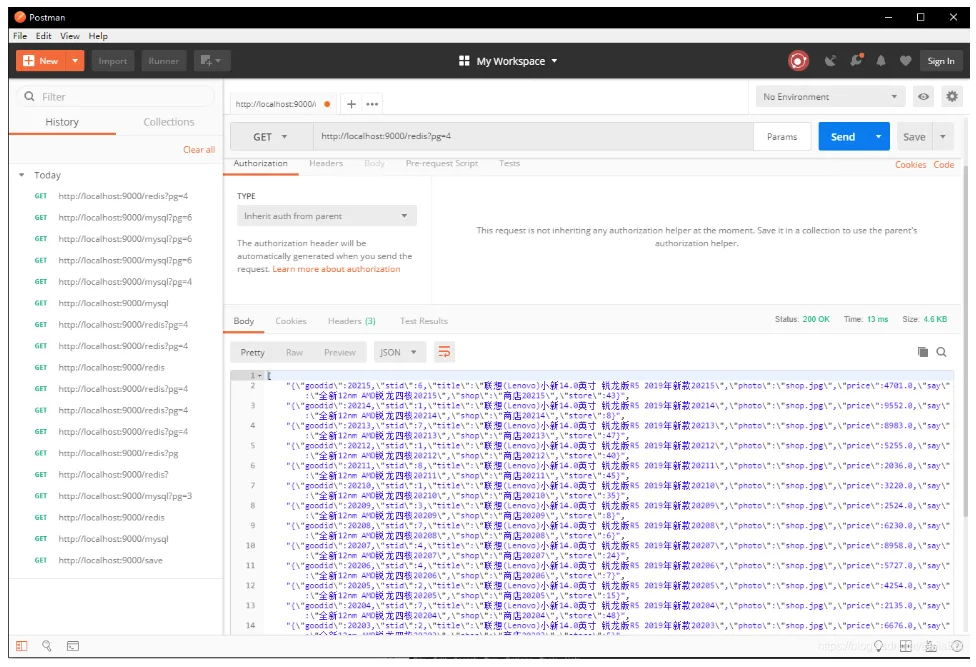Select the localhost:9000 request tab
This screenshot has height=667, width=976.
[283, 104]
